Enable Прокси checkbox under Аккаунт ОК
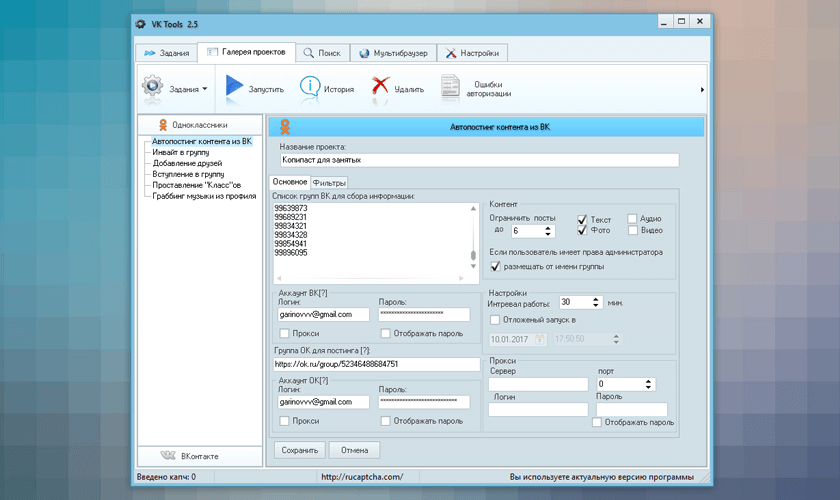 [x=284, y=421]
